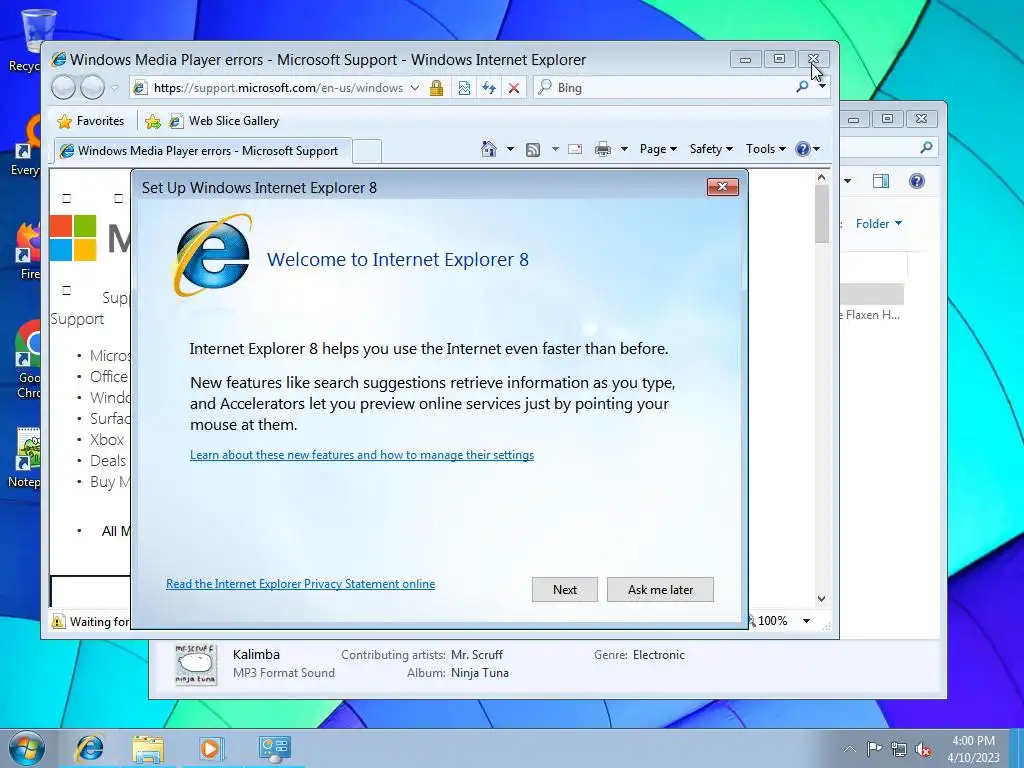The width and height of the screenshot is (1024, 768).
Task: Click IE scrollbar up arrow
Action: 822,178
